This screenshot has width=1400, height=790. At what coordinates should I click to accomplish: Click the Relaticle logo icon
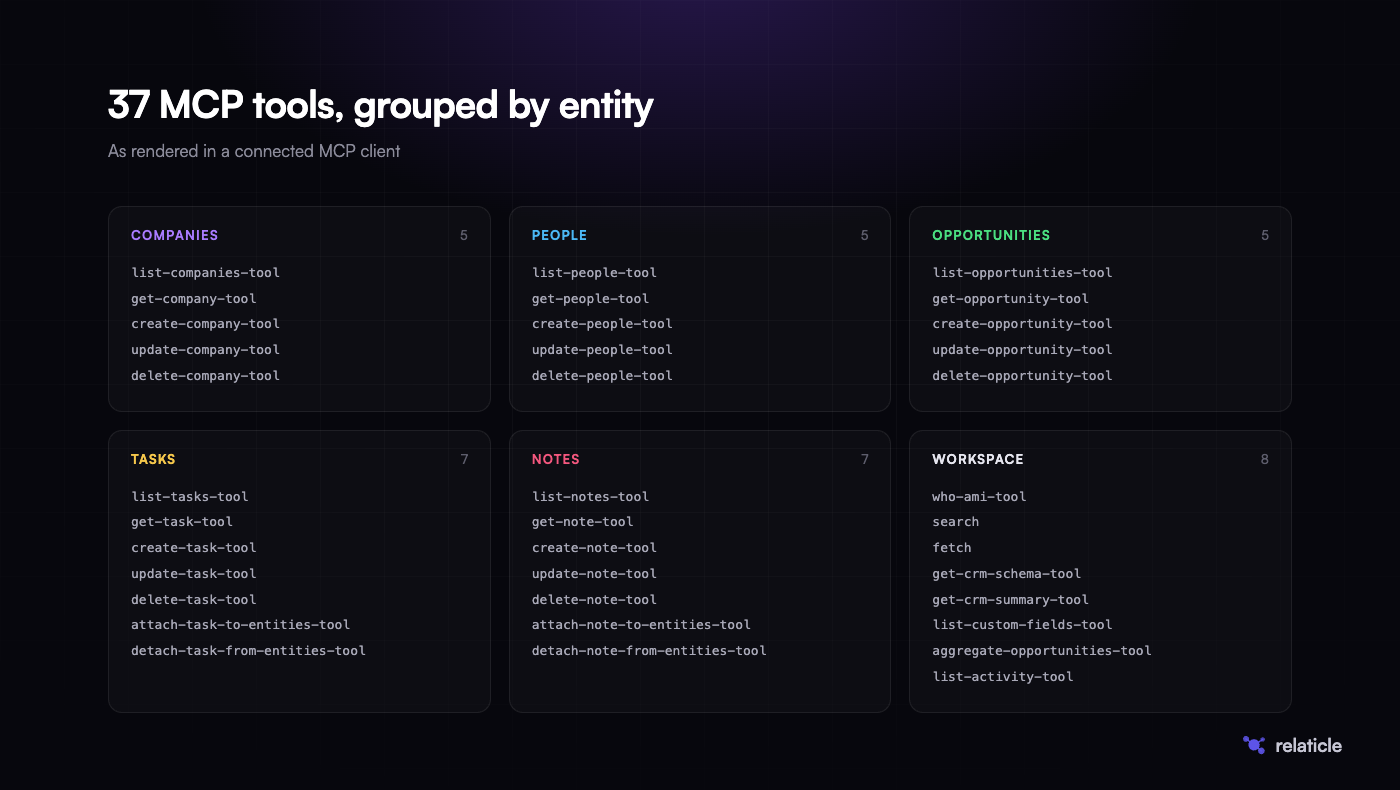1254,745
